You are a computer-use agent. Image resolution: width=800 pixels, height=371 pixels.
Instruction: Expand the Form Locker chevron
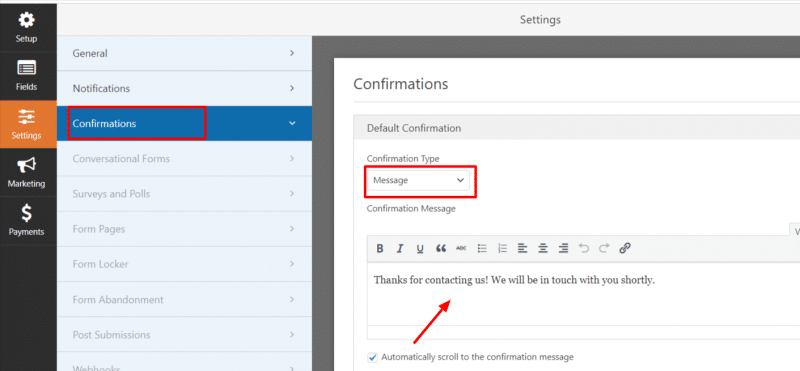coord(292,264)
